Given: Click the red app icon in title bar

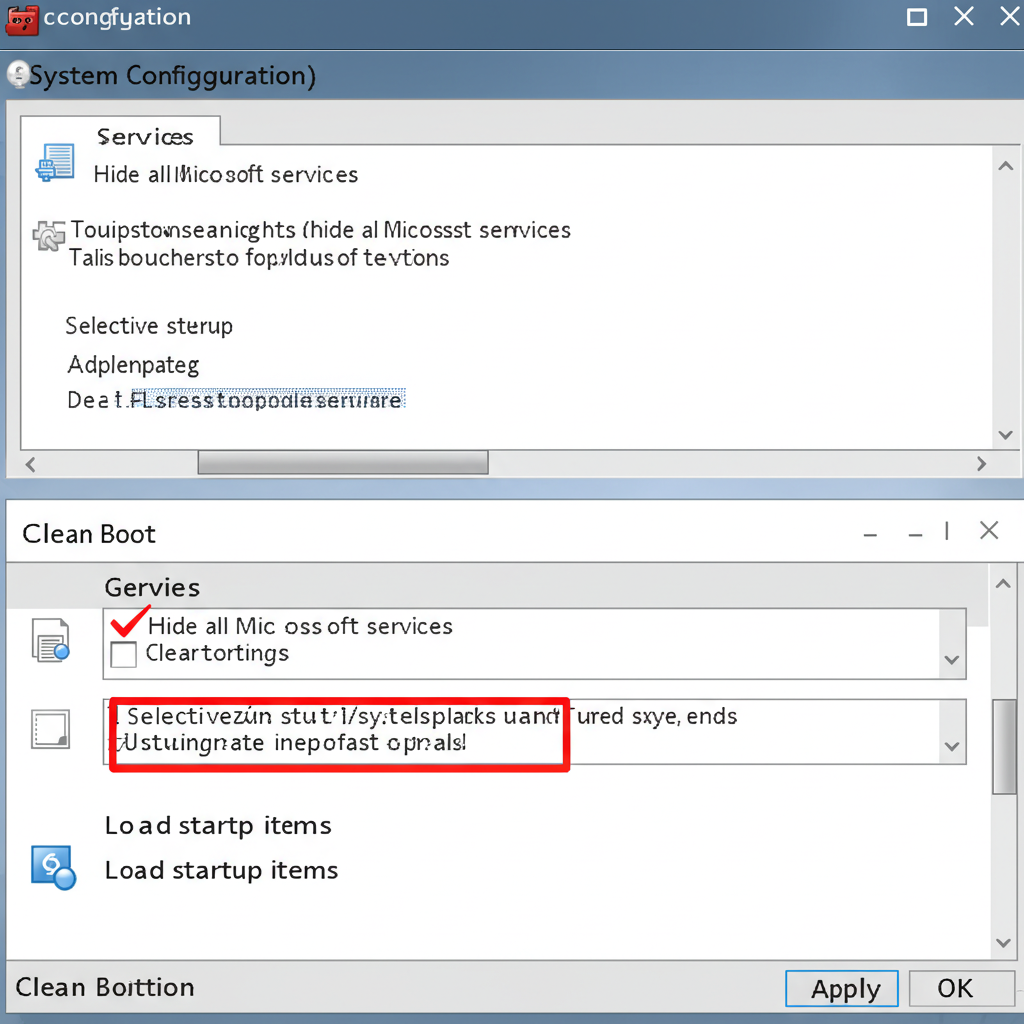Looking at the screenshot, I should [22, 20].
